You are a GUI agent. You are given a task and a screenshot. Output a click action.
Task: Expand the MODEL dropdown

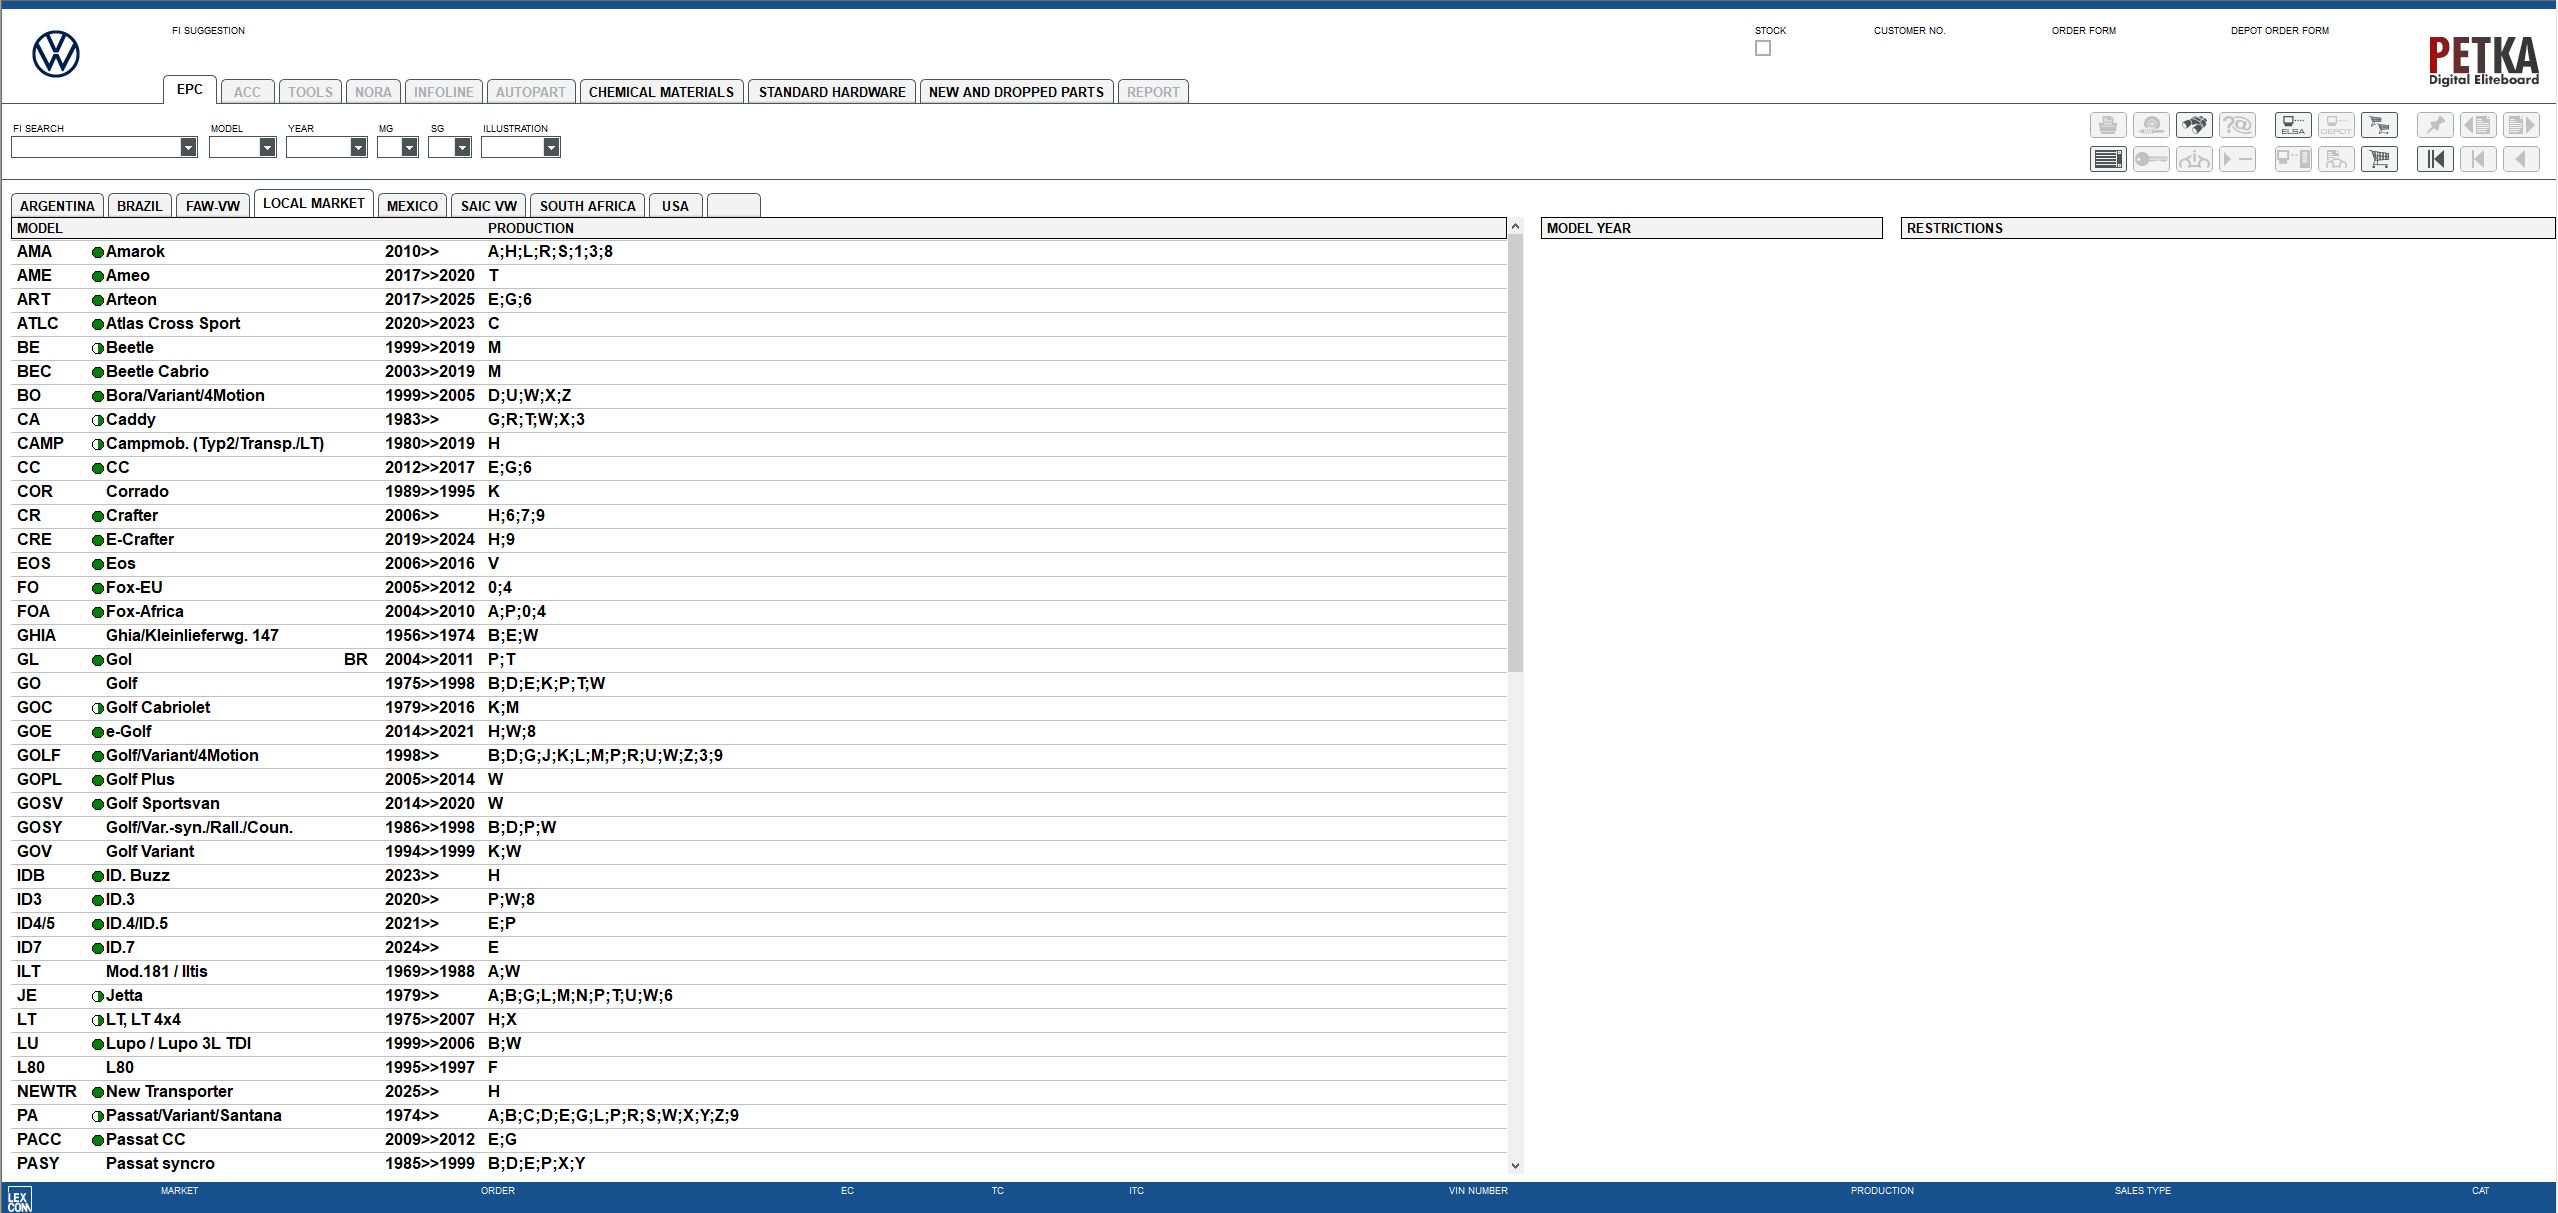point(267,148)
